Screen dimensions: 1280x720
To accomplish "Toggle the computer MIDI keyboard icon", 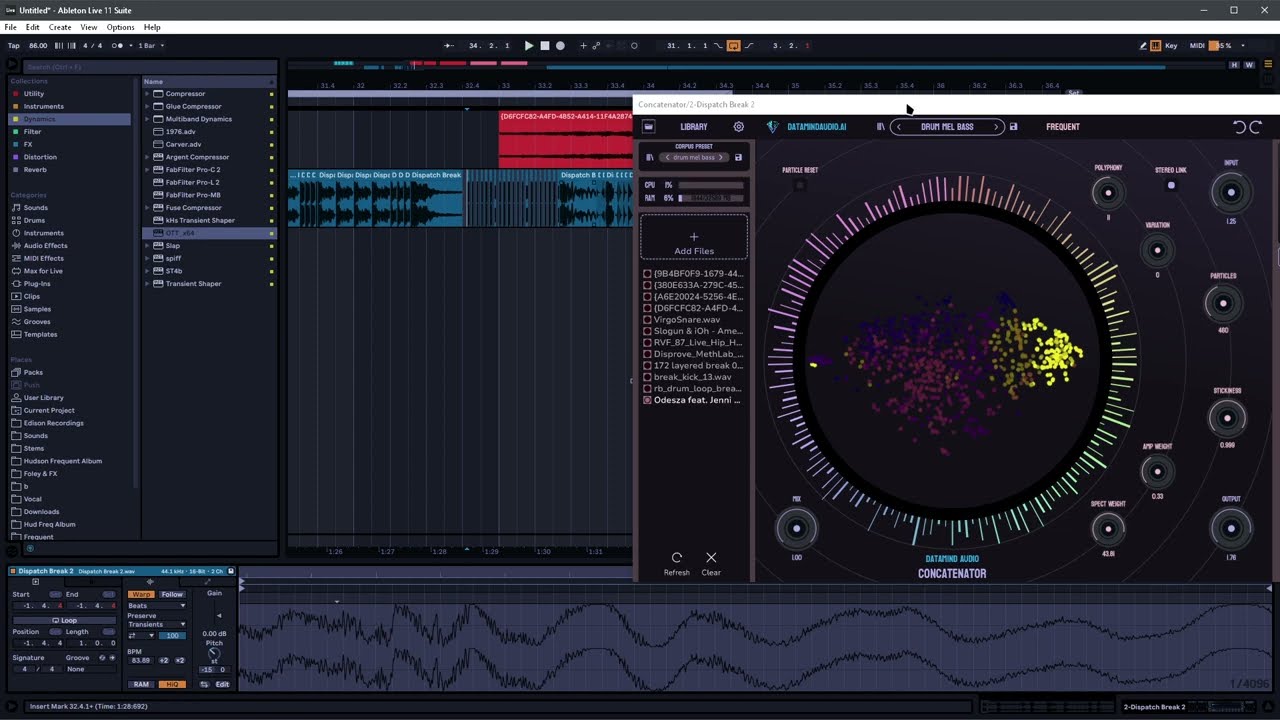I will (1156, 46).
